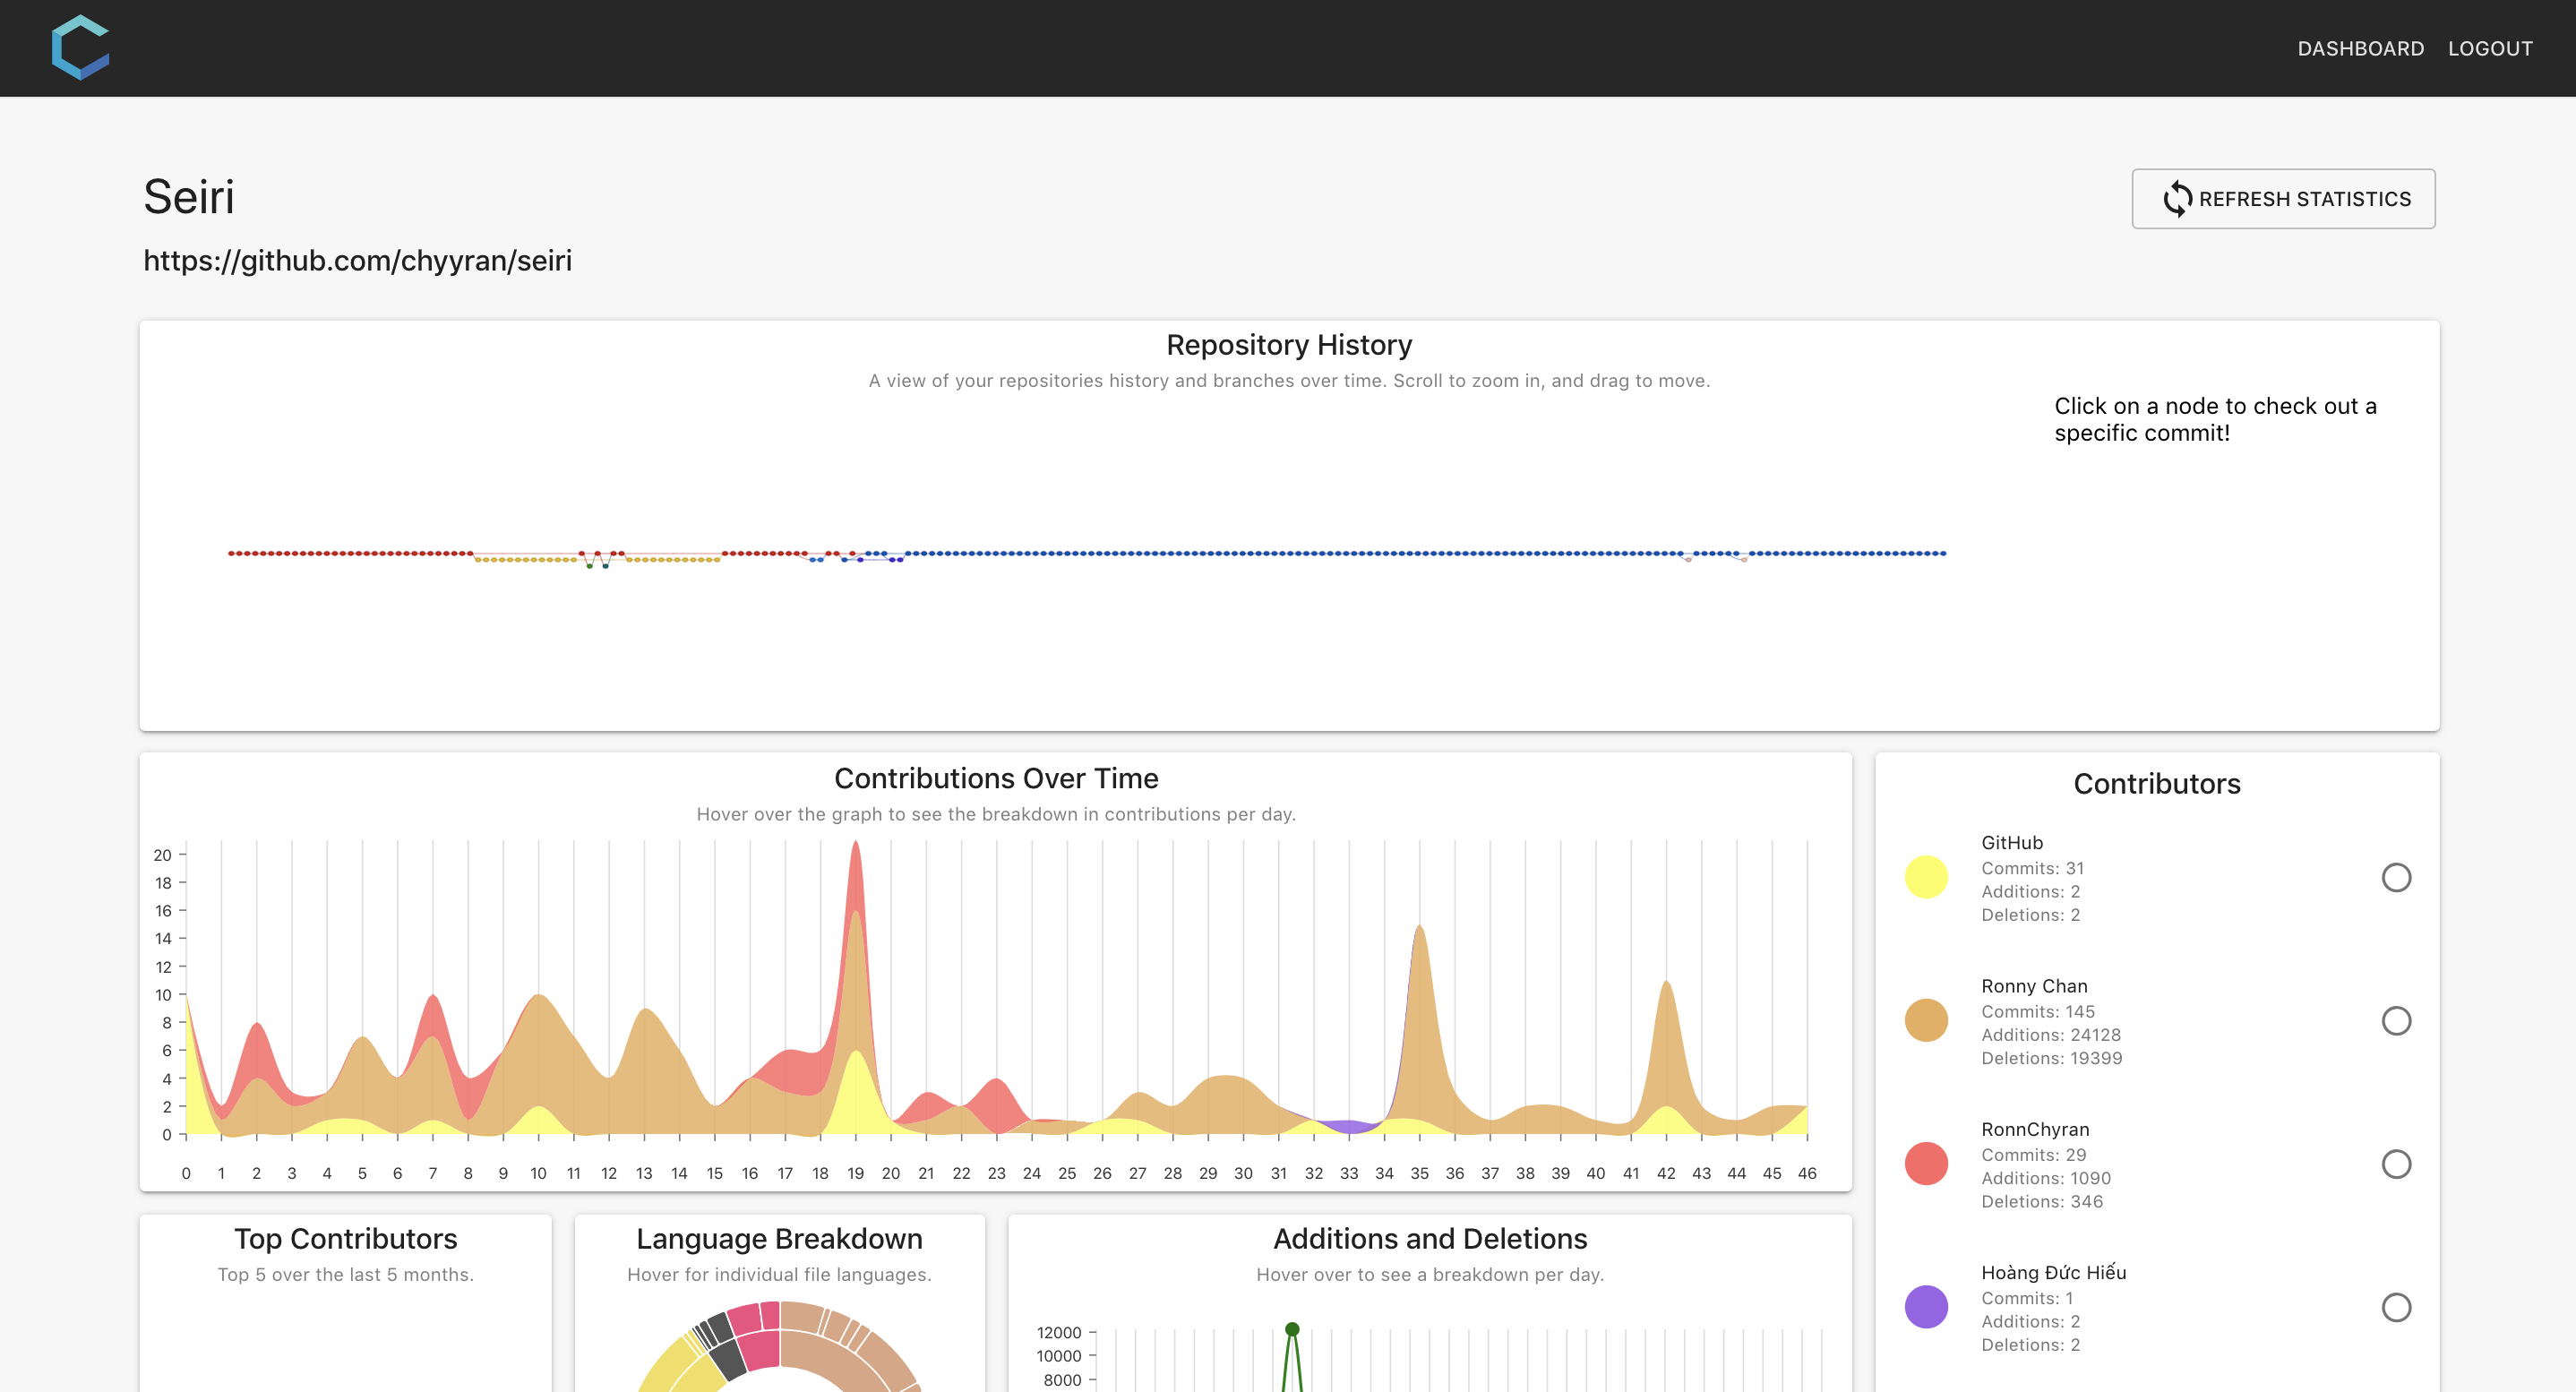This screenshot has width=2576, height=1392.
Task: Click the last blue commit node in history
Action: click(x=1943, y=553)
